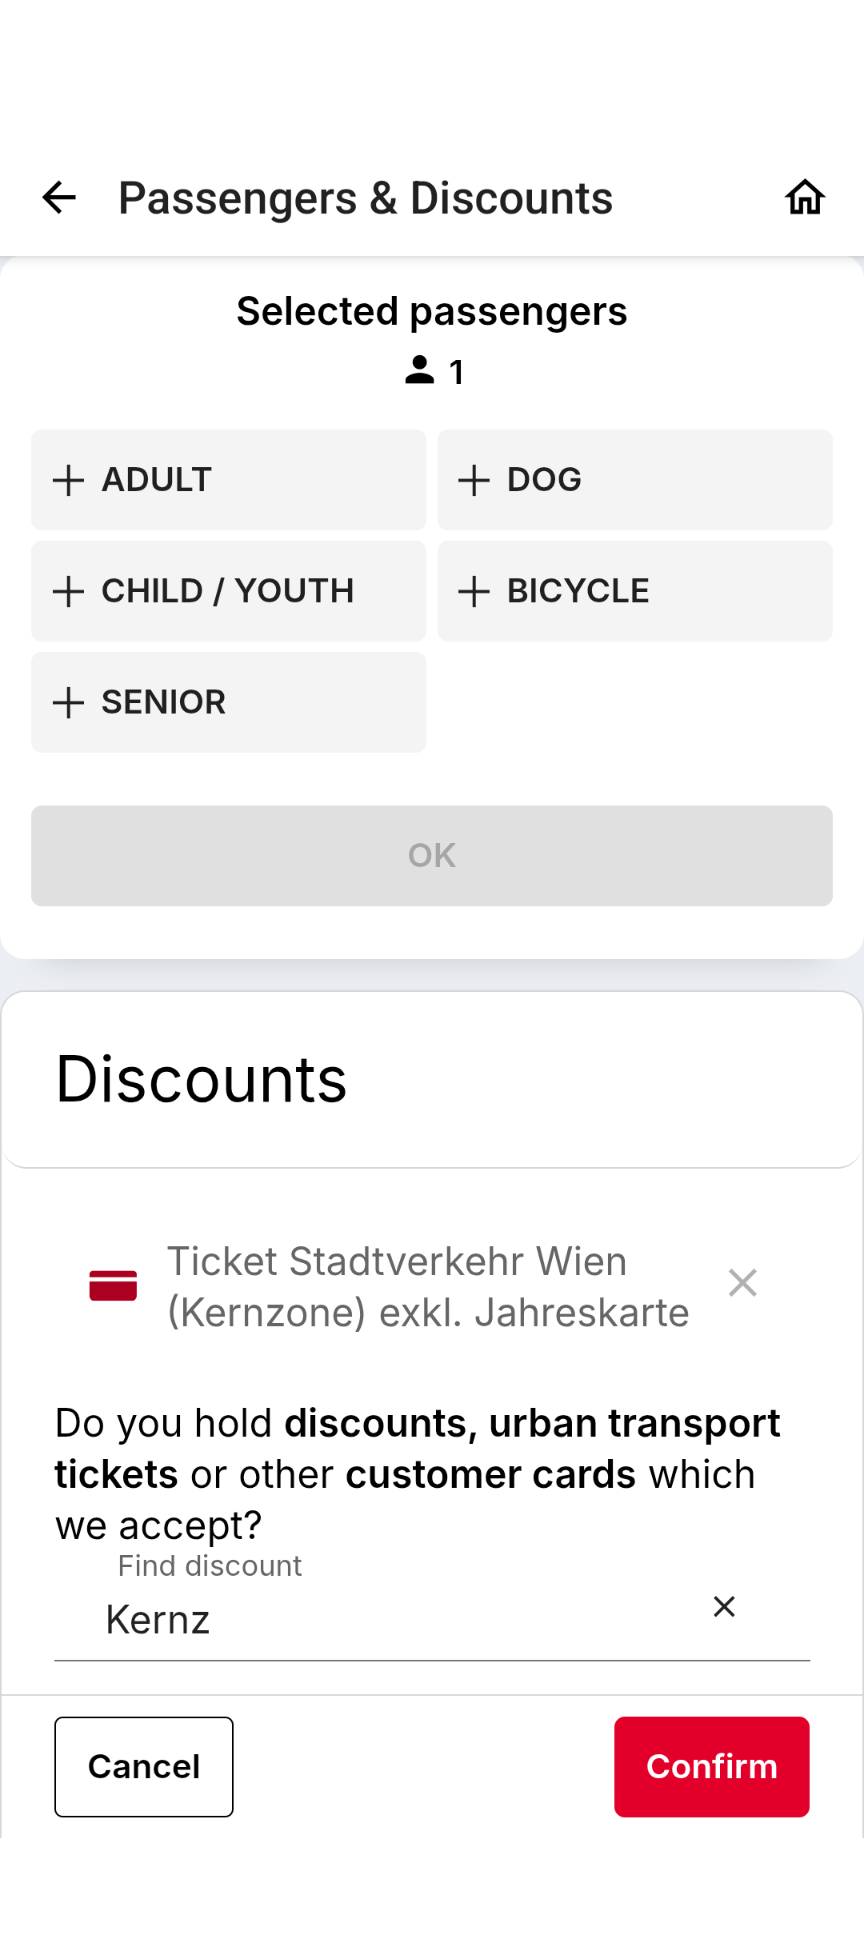Screen dimensions: 864x1939
Task: Add a BICYCLE to passengers
Action: [635, 591]
